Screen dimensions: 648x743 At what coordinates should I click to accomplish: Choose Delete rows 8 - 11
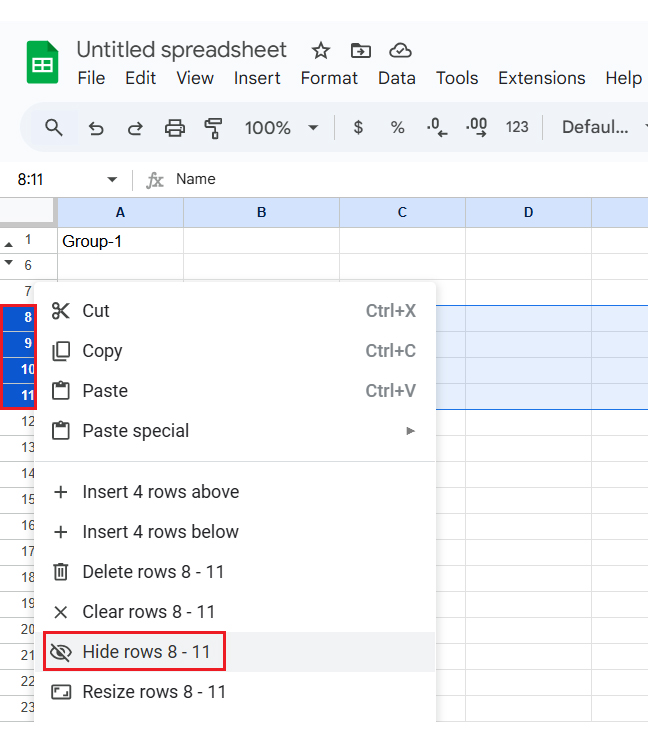(x=235, y=572)
